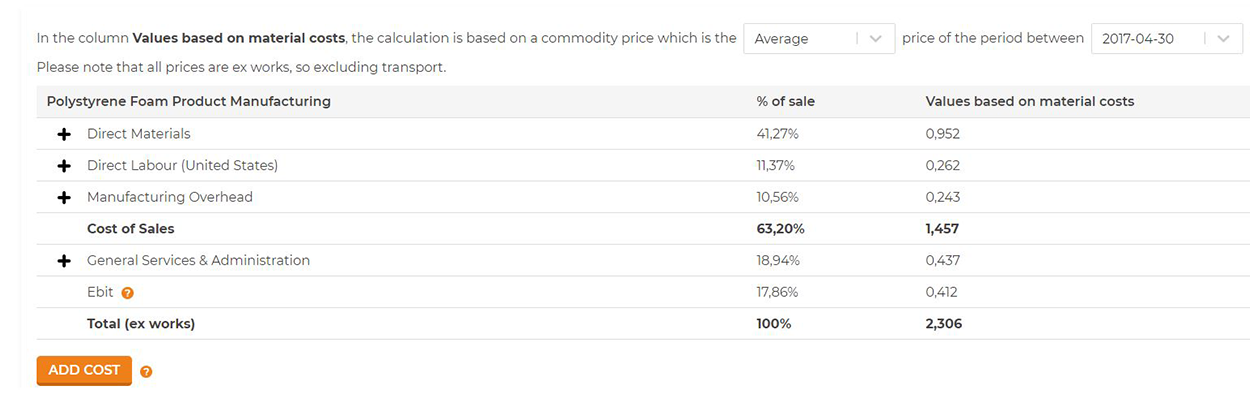Click the help icon beside ADD COST

(146, 372)
